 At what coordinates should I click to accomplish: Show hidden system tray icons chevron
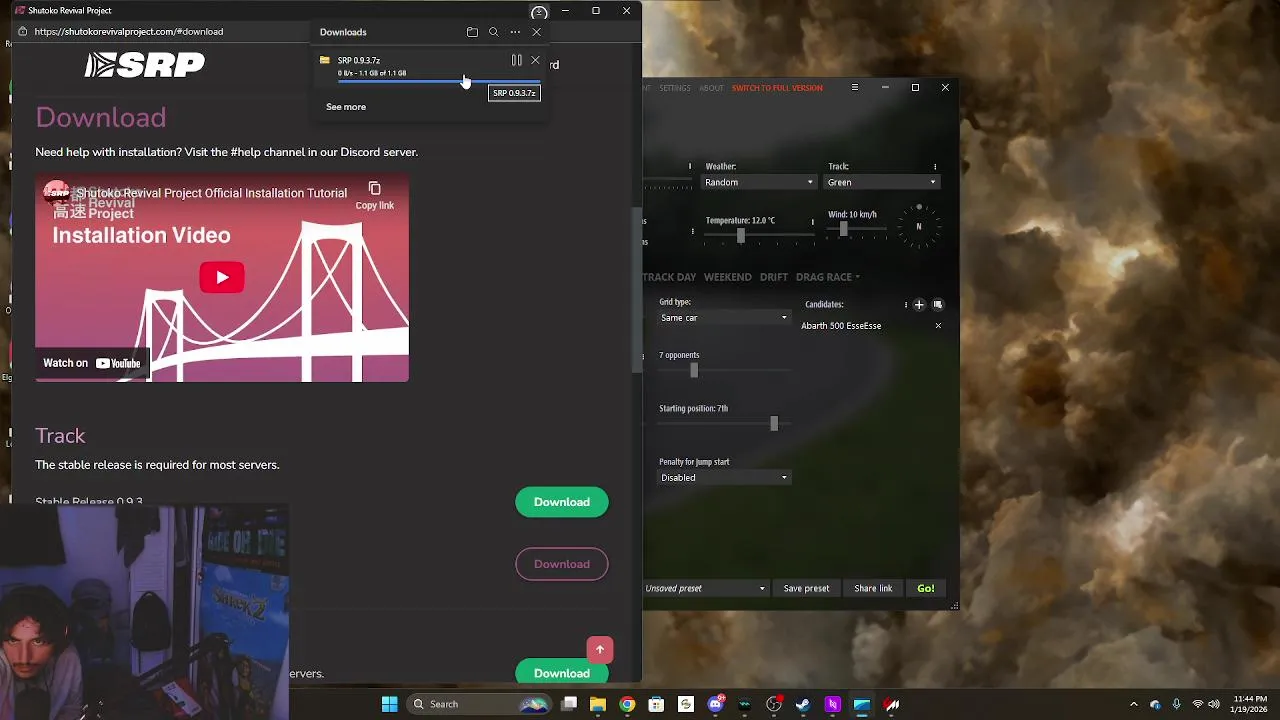tap(1133, 704)
